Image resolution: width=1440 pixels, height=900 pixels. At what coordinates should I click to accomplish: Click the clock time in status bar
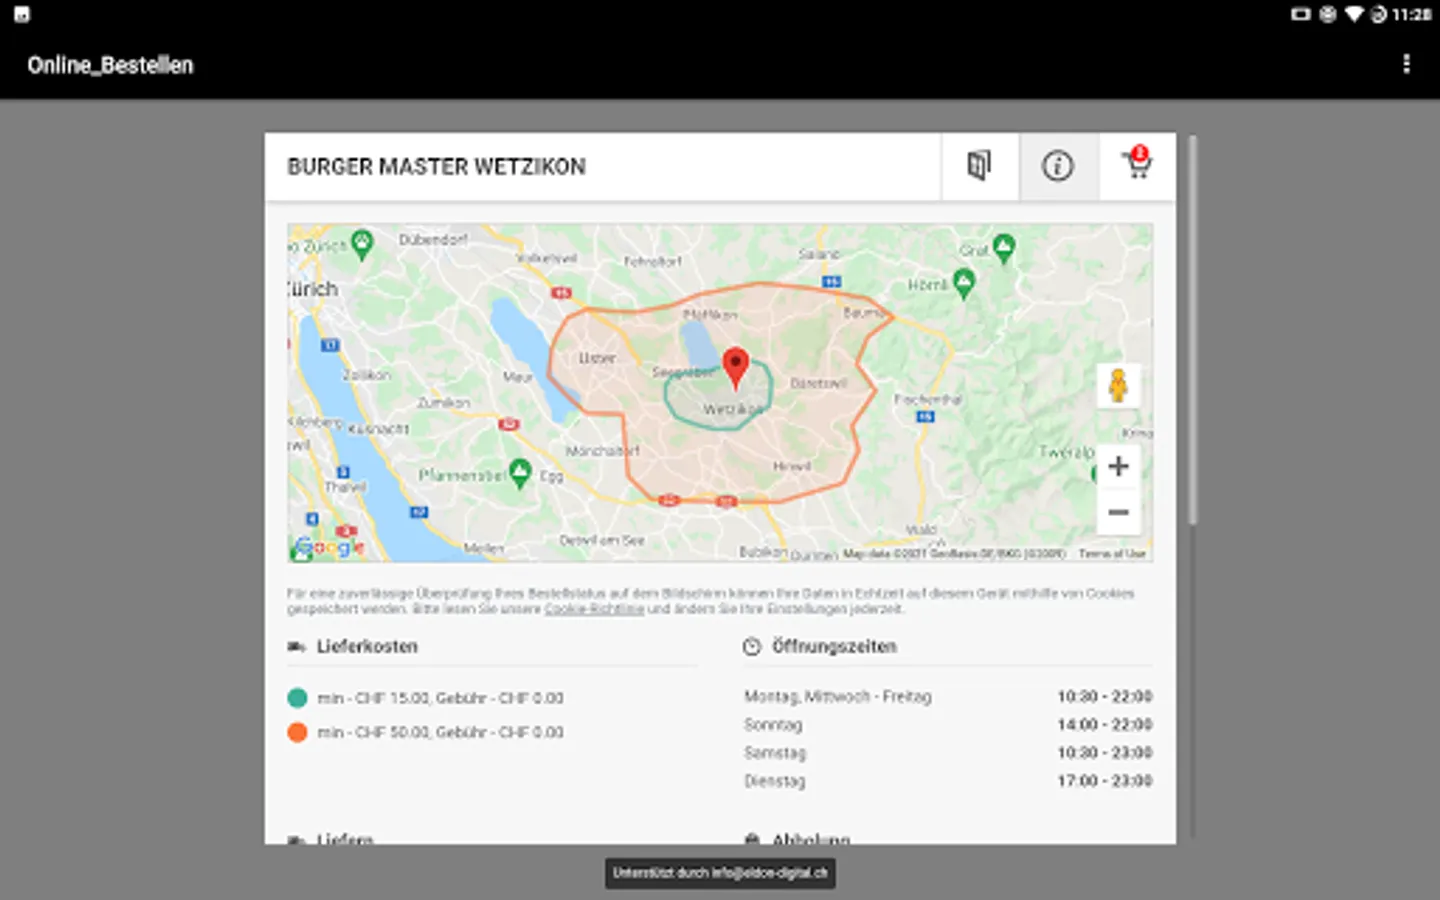pyautogui.click(x=1412, y=14)
